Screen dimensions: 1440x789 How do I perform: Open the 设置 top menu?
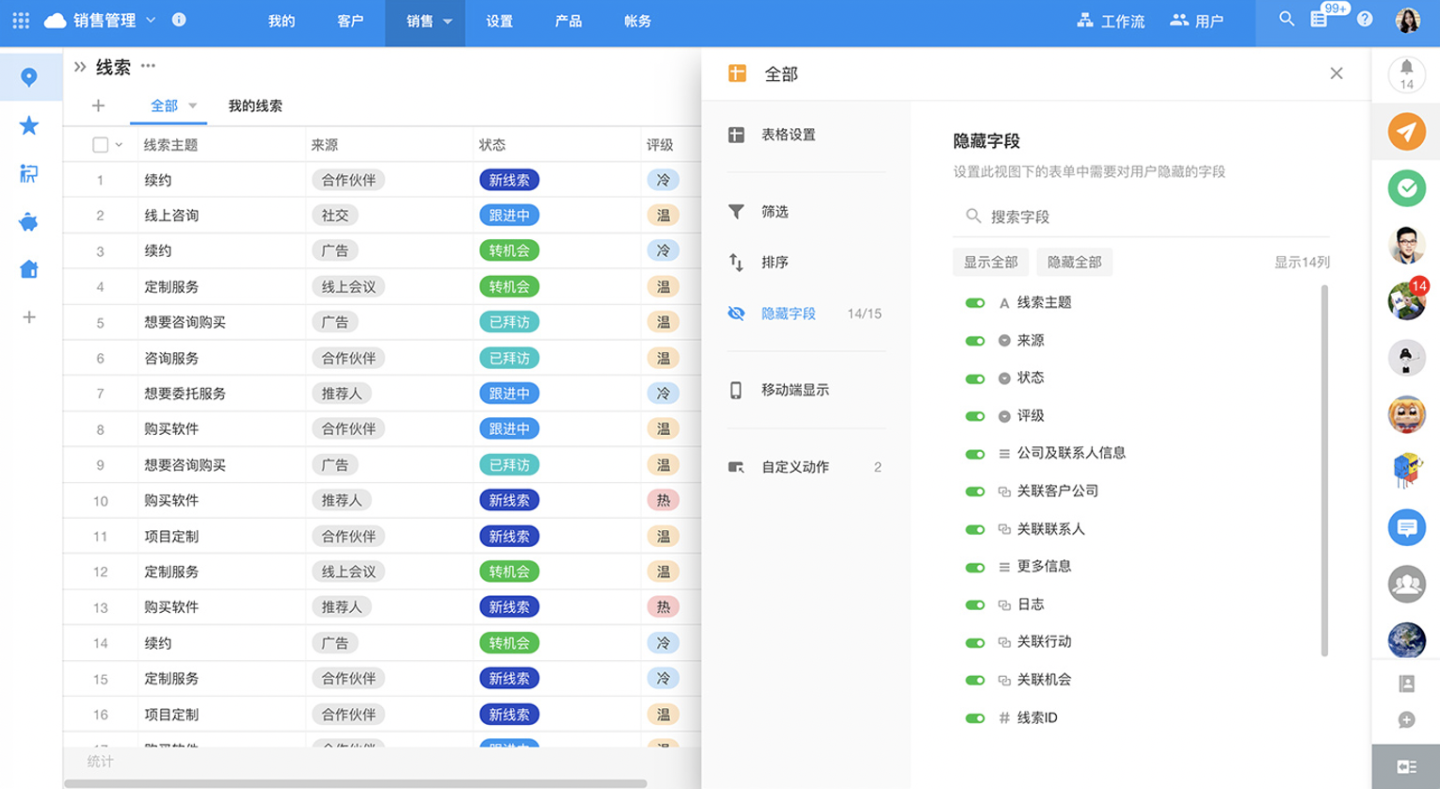[x=499, y=21]
